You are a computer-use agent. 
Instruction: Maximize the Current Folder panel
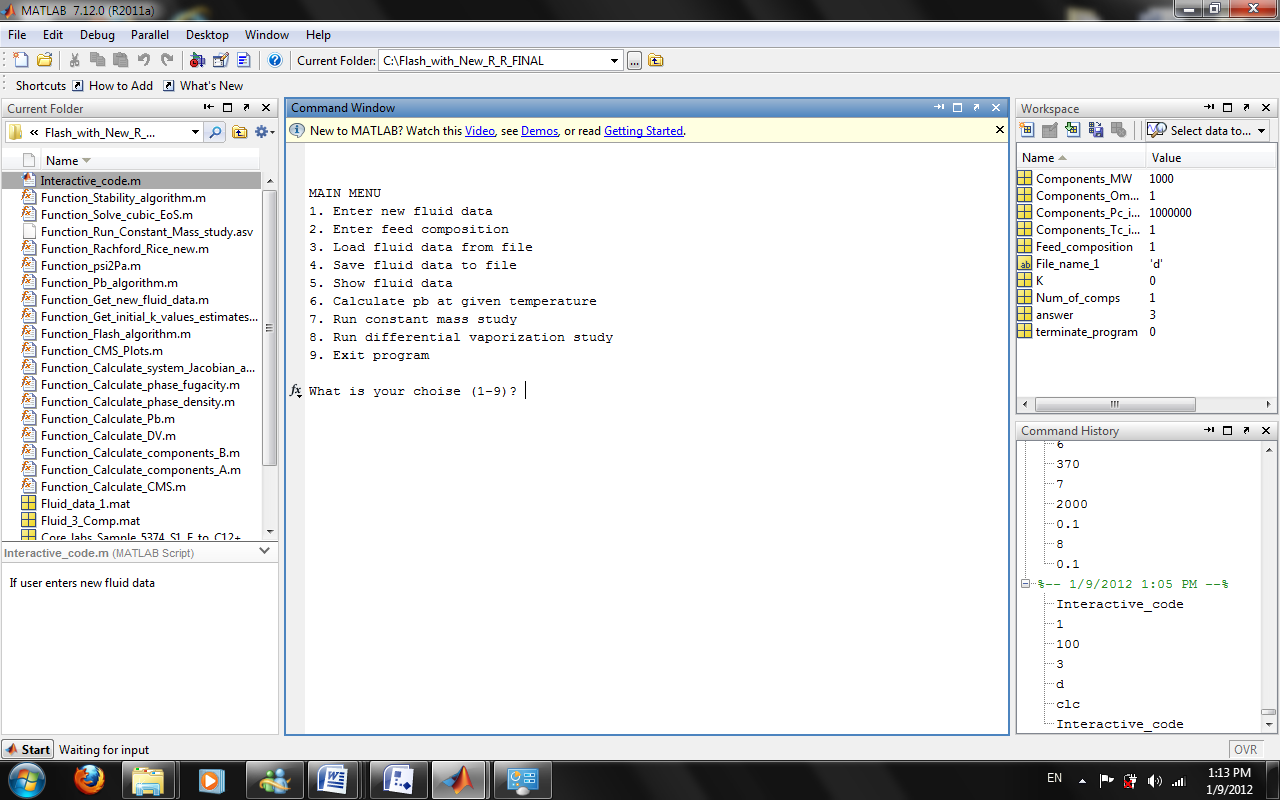point(228,108)
